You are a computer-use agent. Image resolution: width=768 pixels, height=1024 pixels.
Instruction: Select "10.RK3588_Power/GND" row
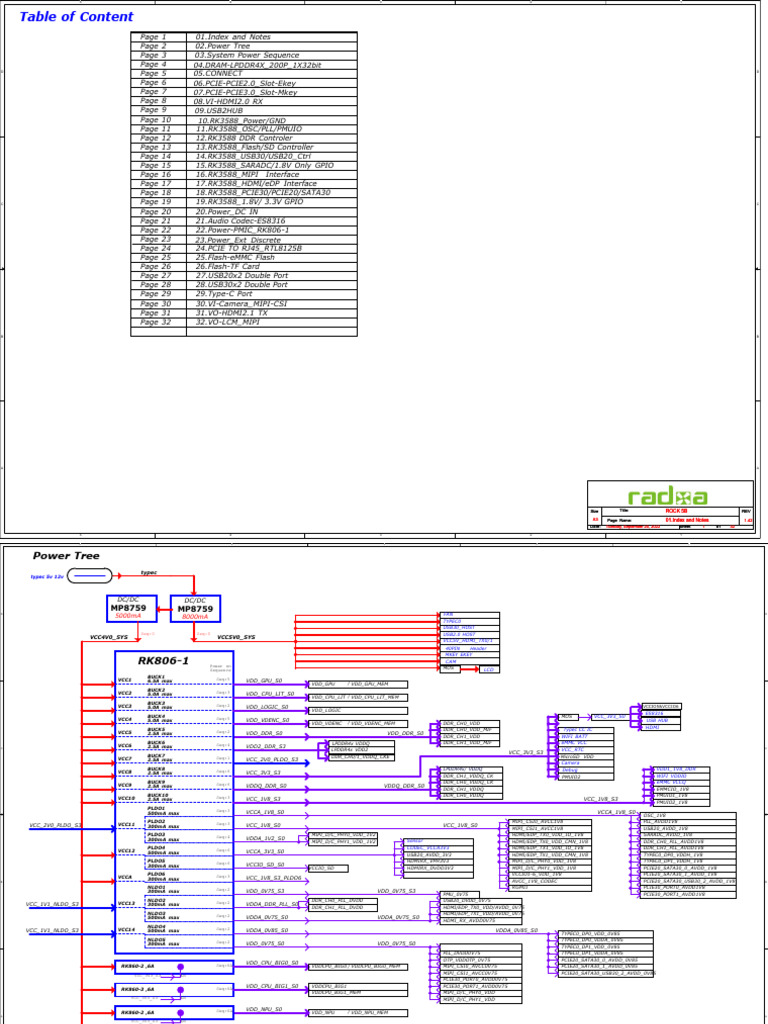click(x=244, y=121)
